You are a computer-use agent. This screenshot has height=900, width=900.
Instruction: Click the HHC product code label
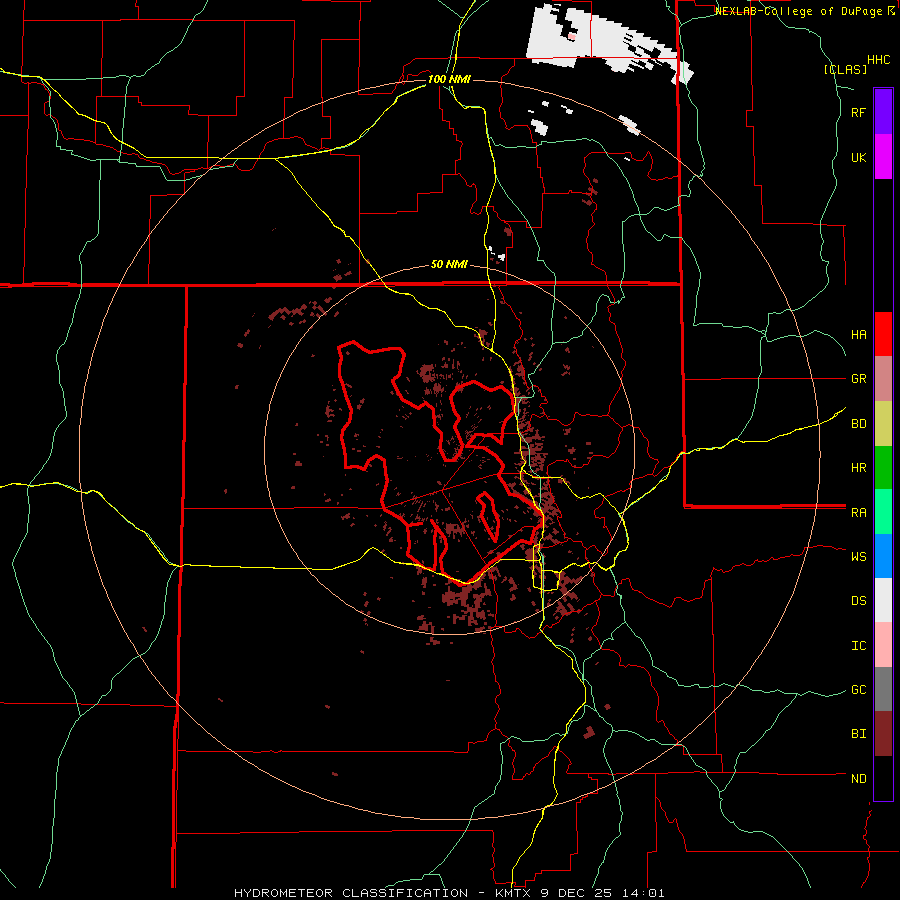[878, 60]
